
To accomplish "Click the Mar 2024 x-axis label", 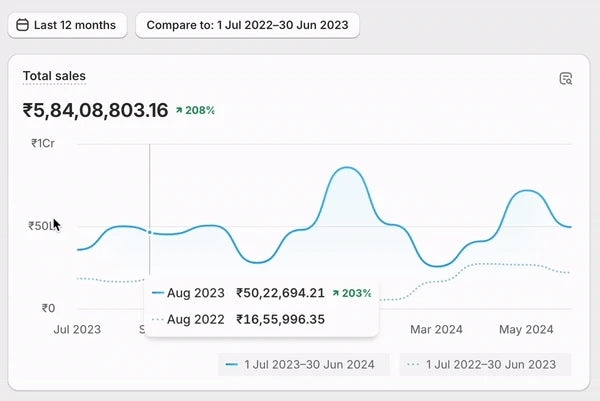I will [436, 329].
